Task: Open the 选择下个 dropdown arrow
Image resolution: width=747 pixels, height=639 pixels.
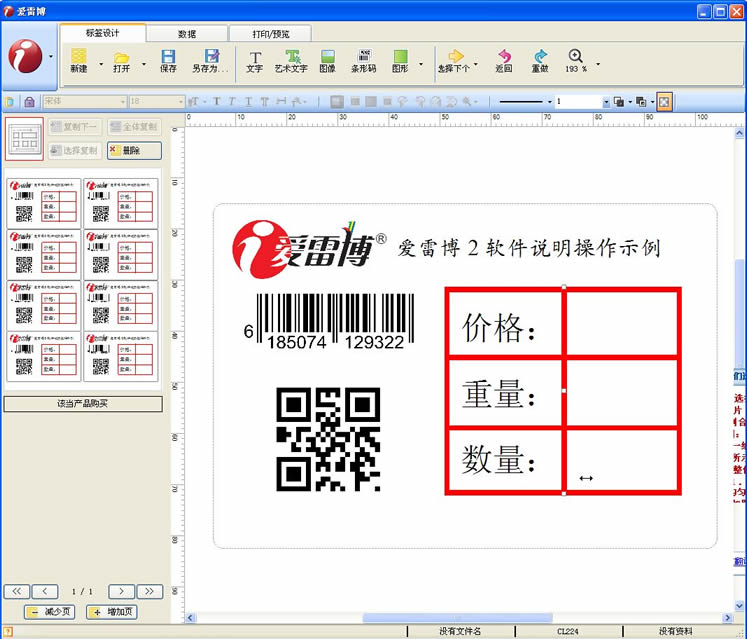Action: [475, 64]
